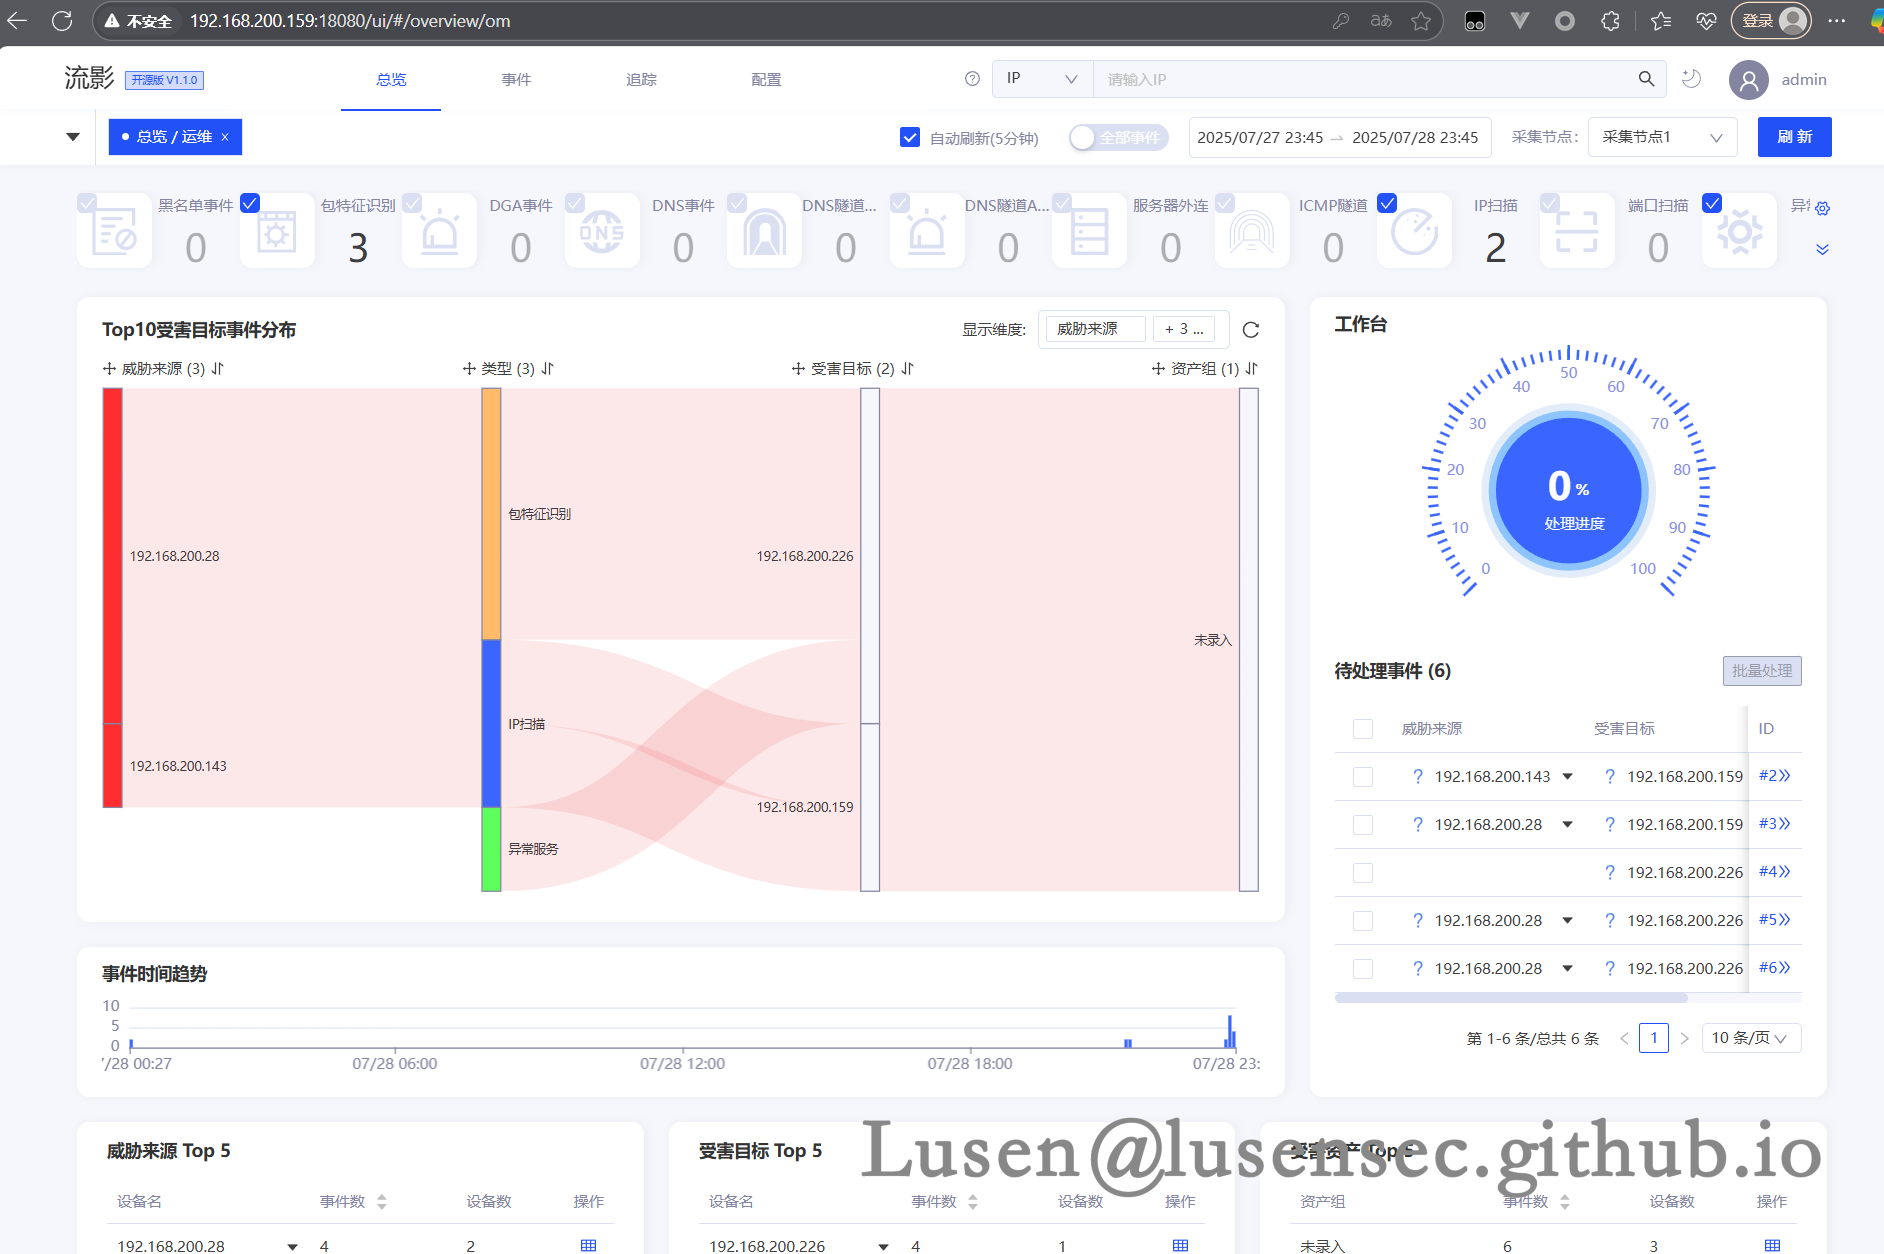Open table icon for 192.168.200.28 threat source
The image size is (1884, 1254).
pos(588,1245)
